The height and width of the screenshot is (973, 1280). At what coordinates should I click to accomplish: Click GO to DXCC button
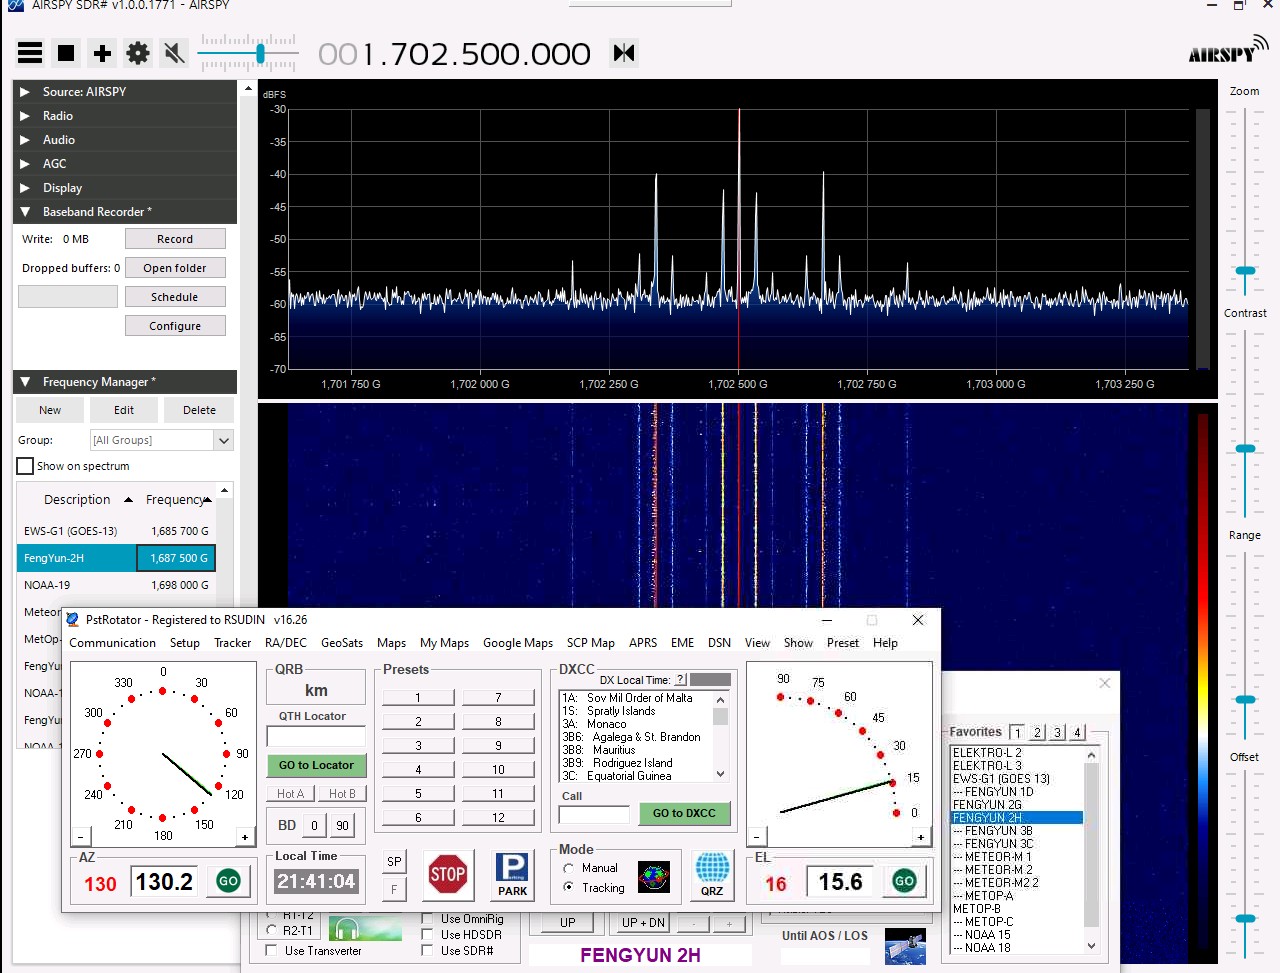tap(684, 813)
